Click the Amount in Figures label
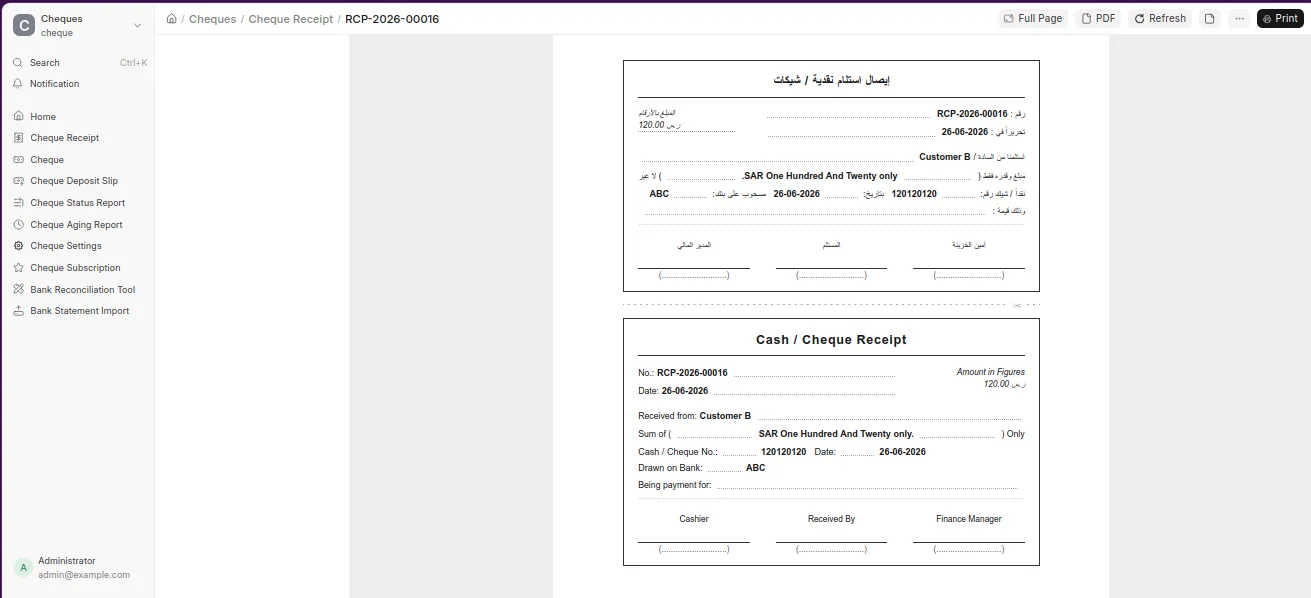Screen dimensions: 1311x598 [990, 372]
